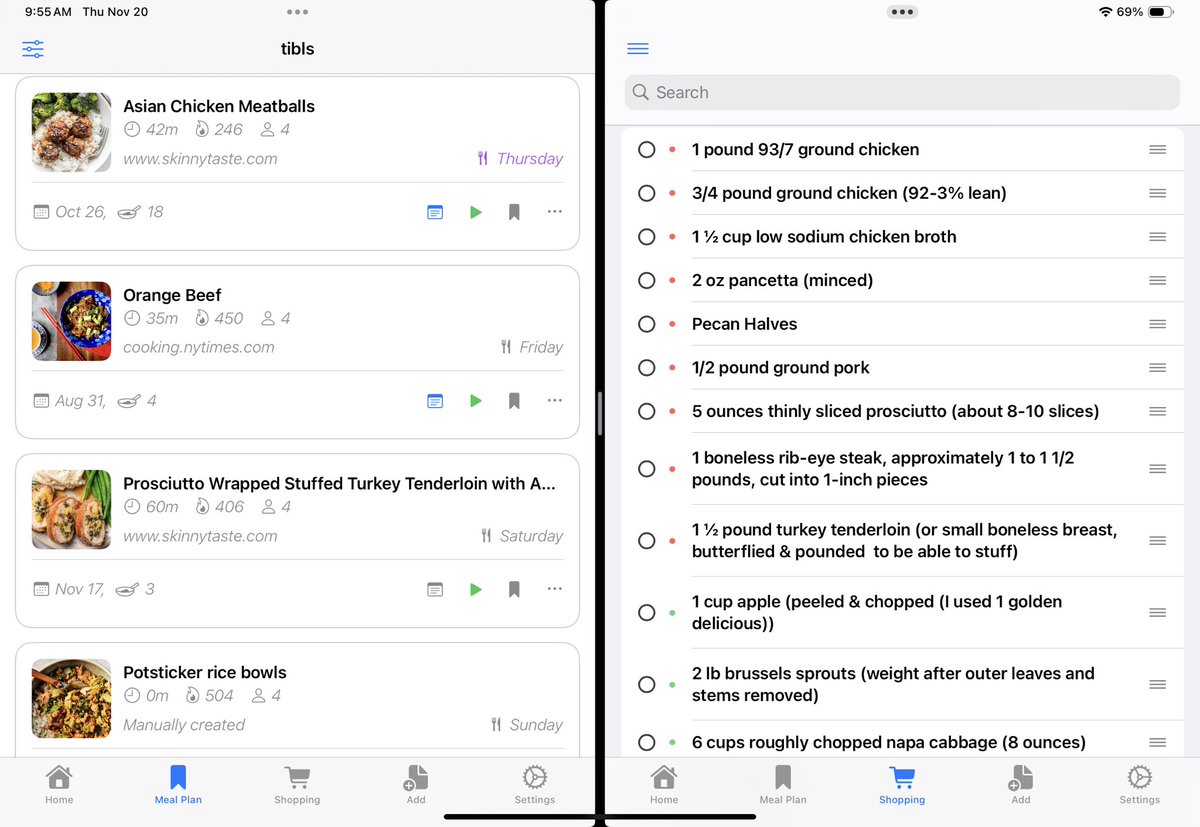Go to the Home tab in the right pane
1200x827 pixels.
pyautogui.click(x=664, y=785)
